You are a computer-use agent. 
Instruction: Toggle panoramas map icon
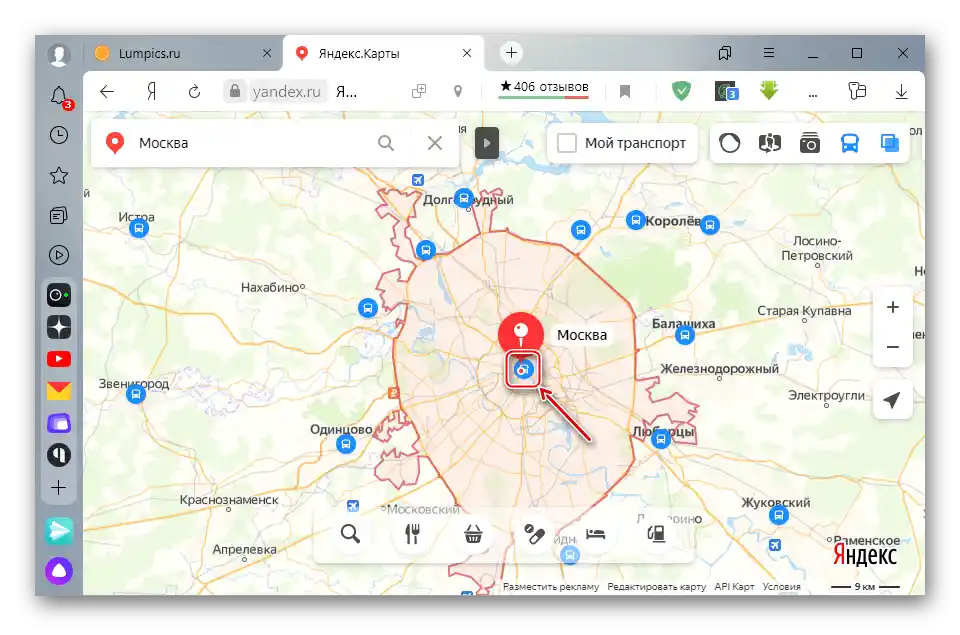tap(770, 143)
